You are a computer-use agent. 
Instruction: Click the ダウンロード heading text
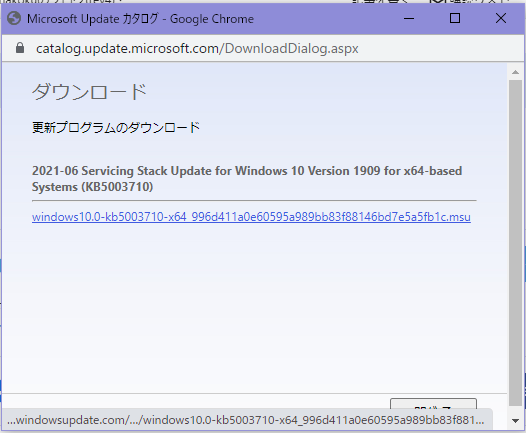[x=90, y=92]
